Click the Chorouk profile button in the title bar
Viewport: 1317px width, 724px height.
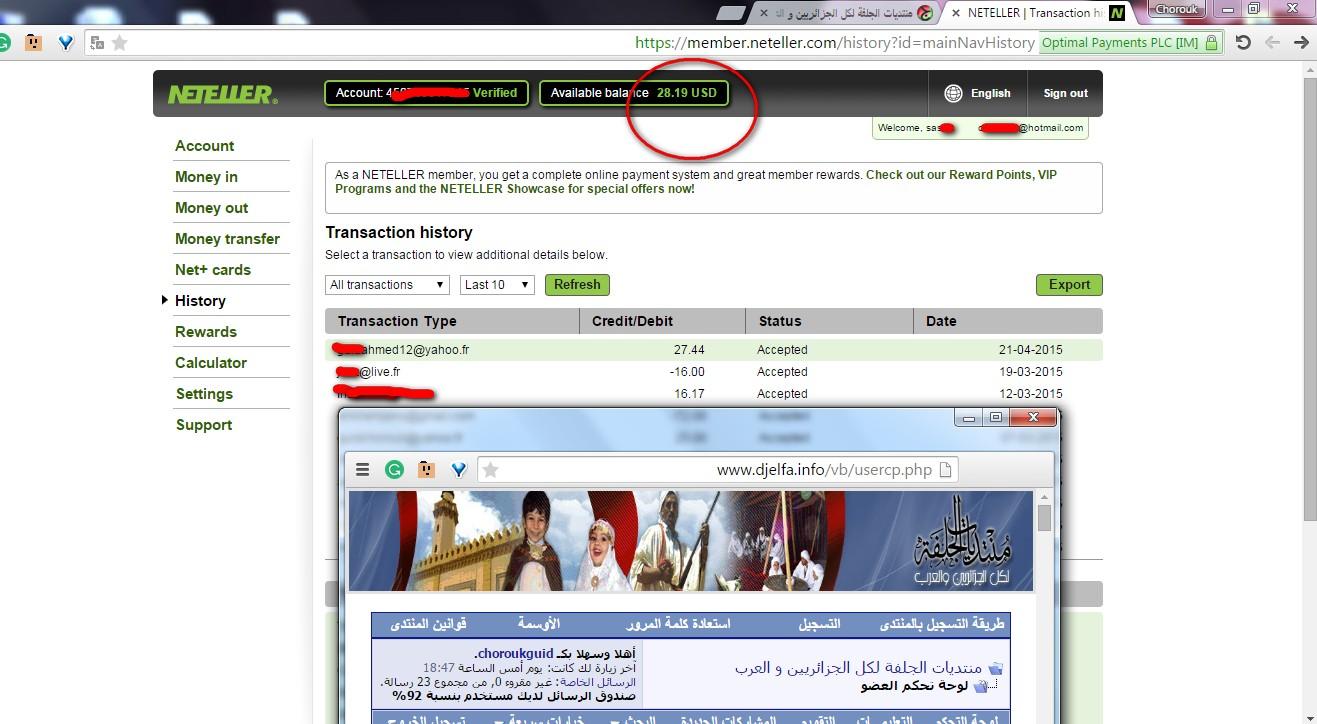point(1177,10)
